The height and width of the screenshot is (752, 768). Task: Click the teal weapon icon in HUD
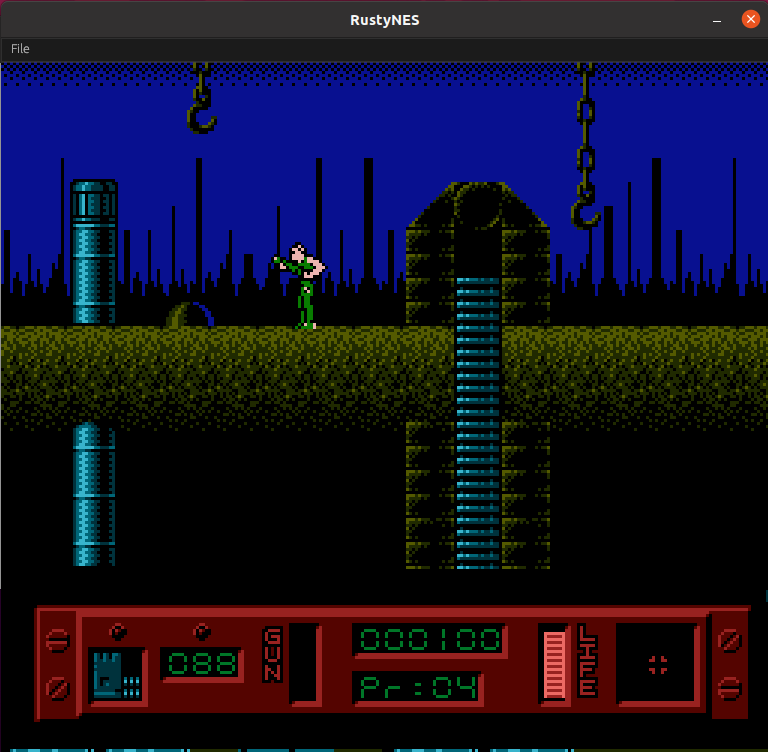(117, 675)
